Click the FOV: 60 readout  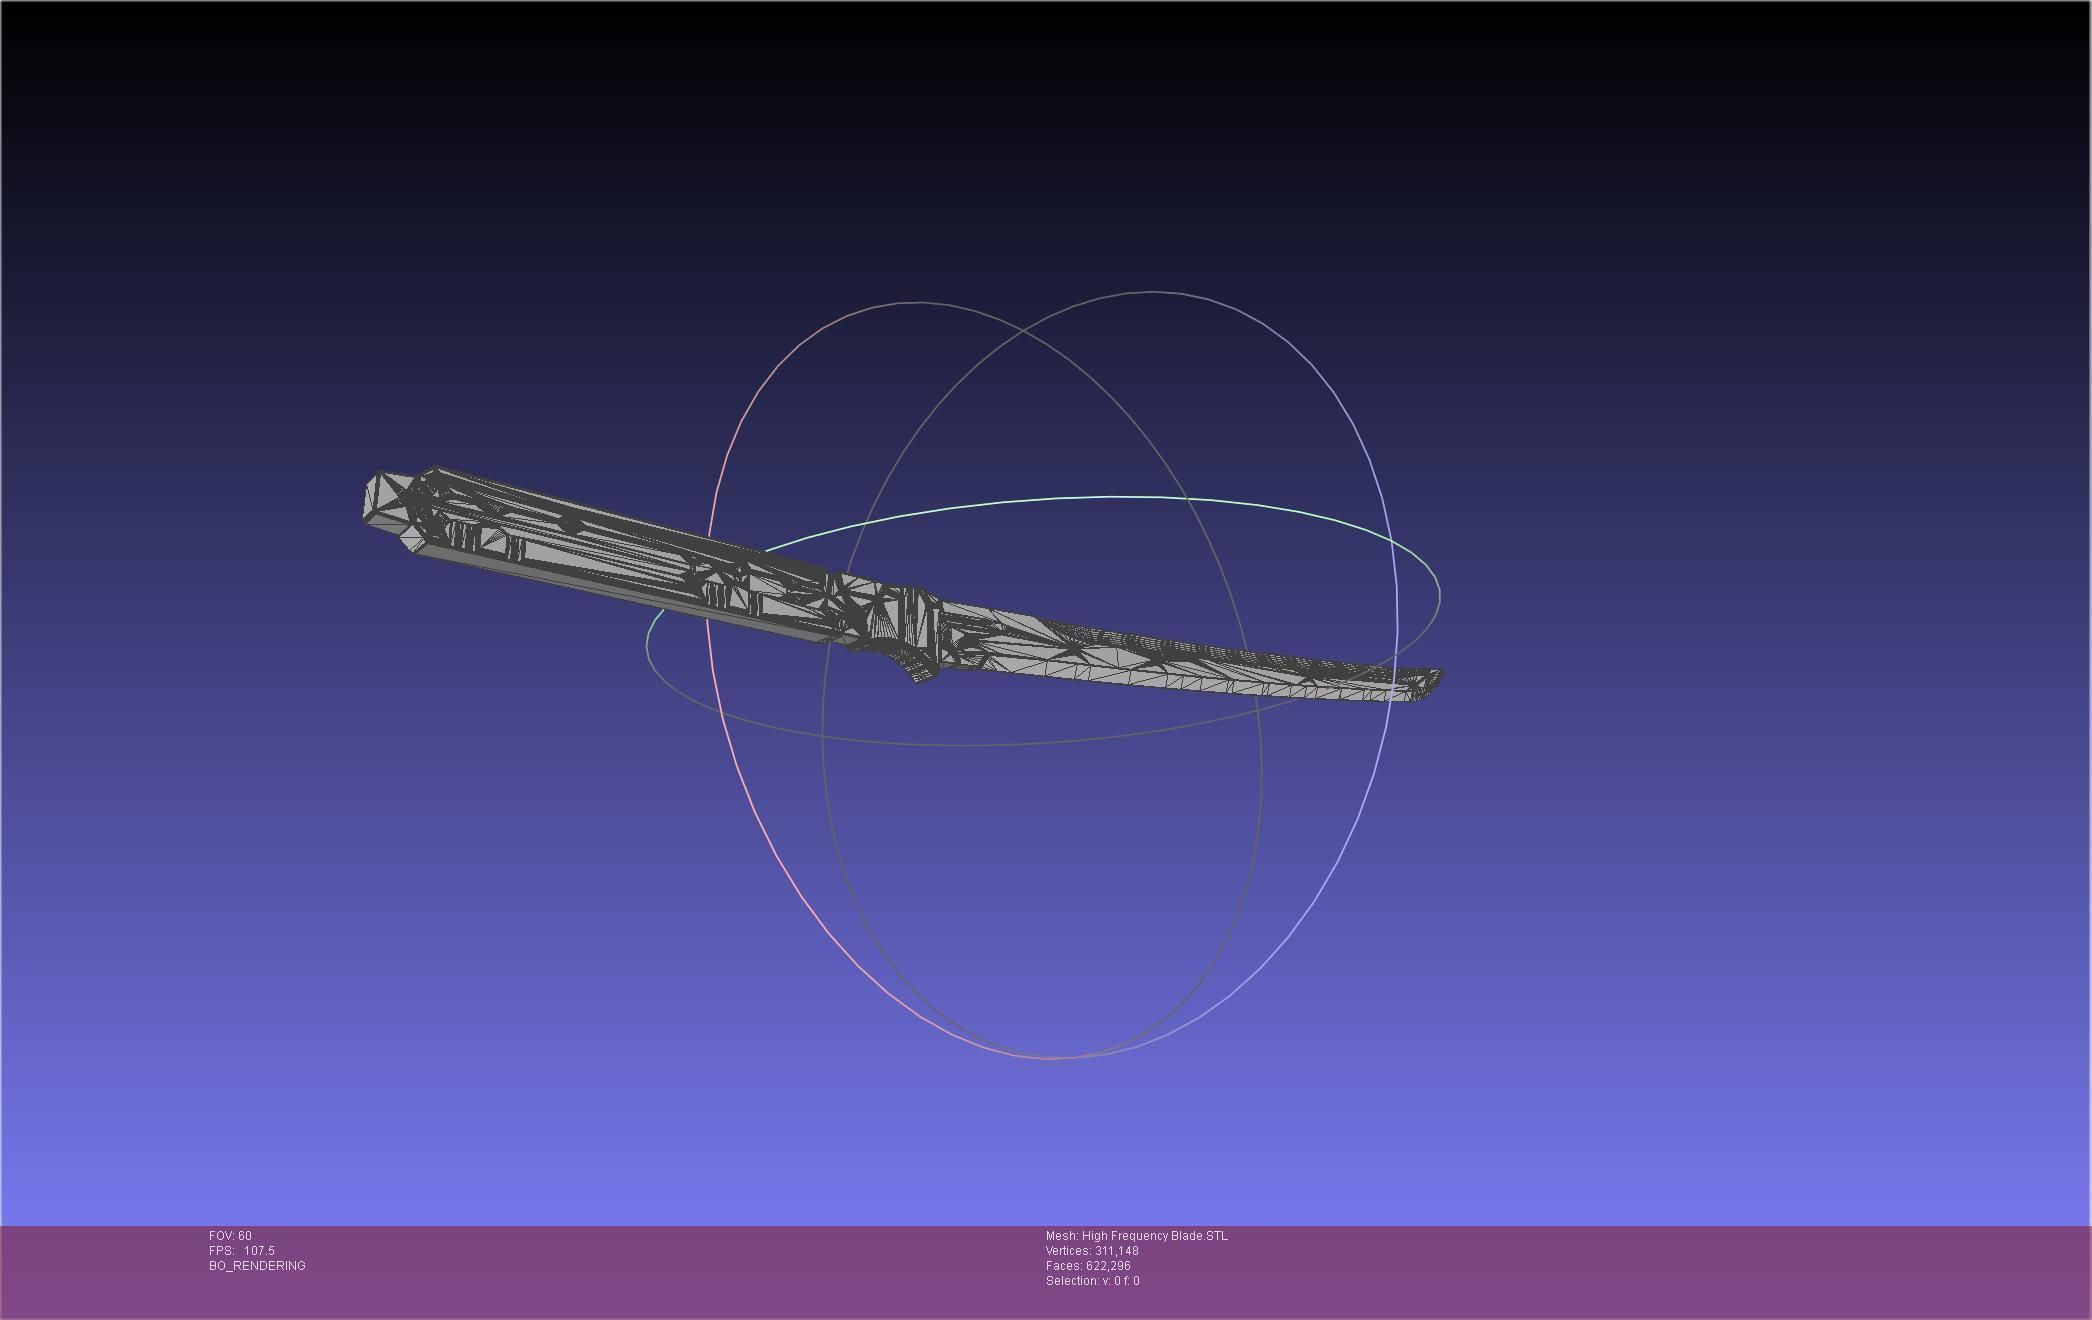tap(230, 1236)
